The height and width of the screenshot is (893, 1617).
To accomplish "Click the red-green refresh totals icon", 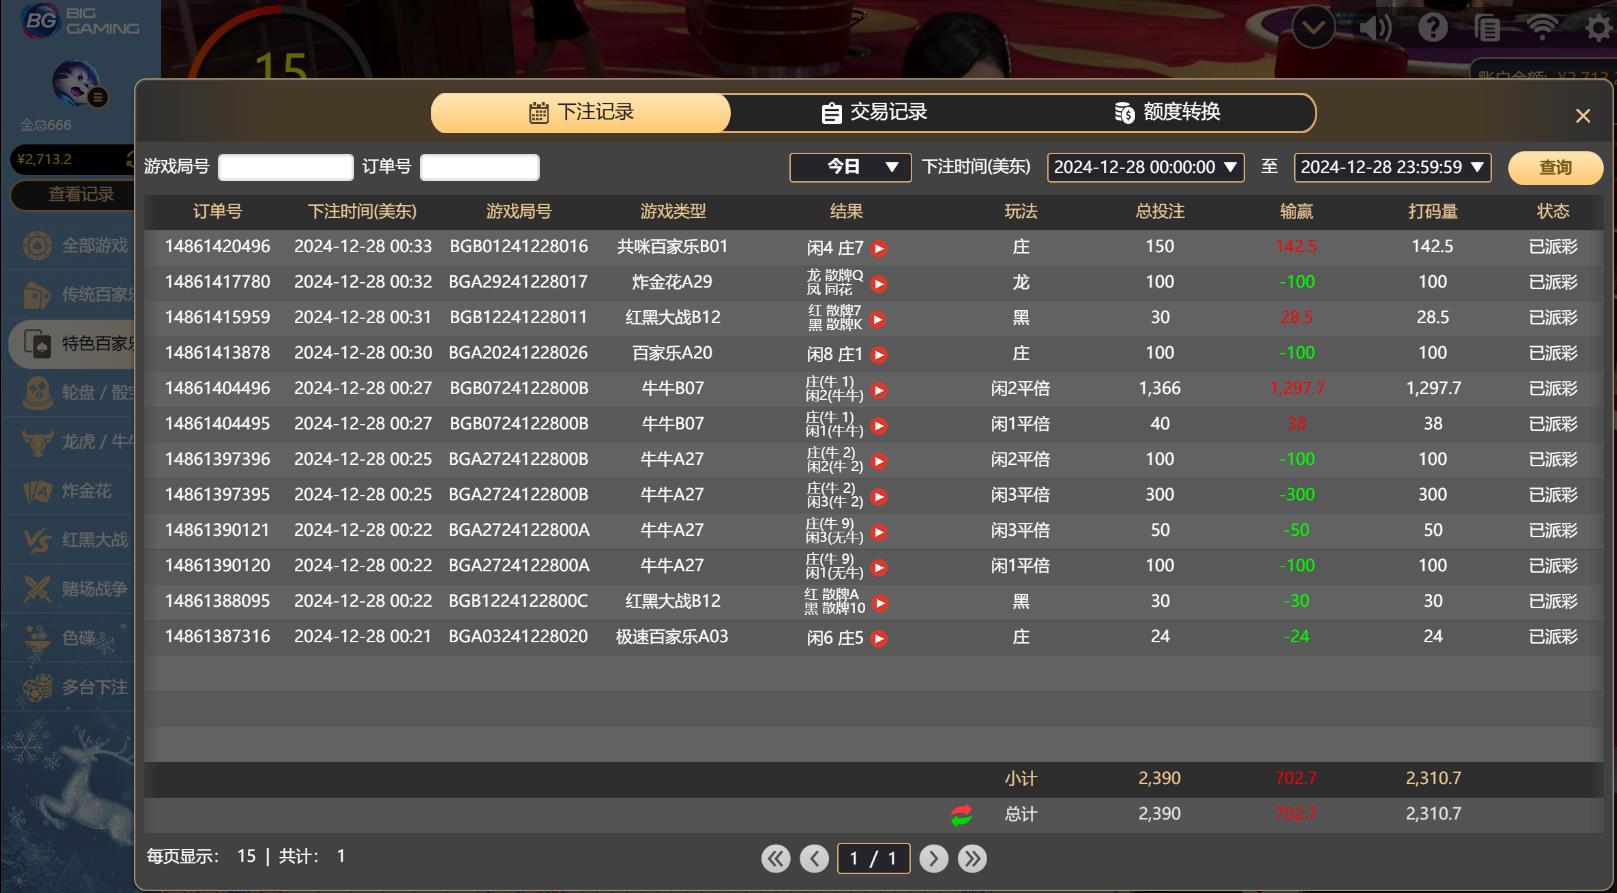I will click(962, 815).
